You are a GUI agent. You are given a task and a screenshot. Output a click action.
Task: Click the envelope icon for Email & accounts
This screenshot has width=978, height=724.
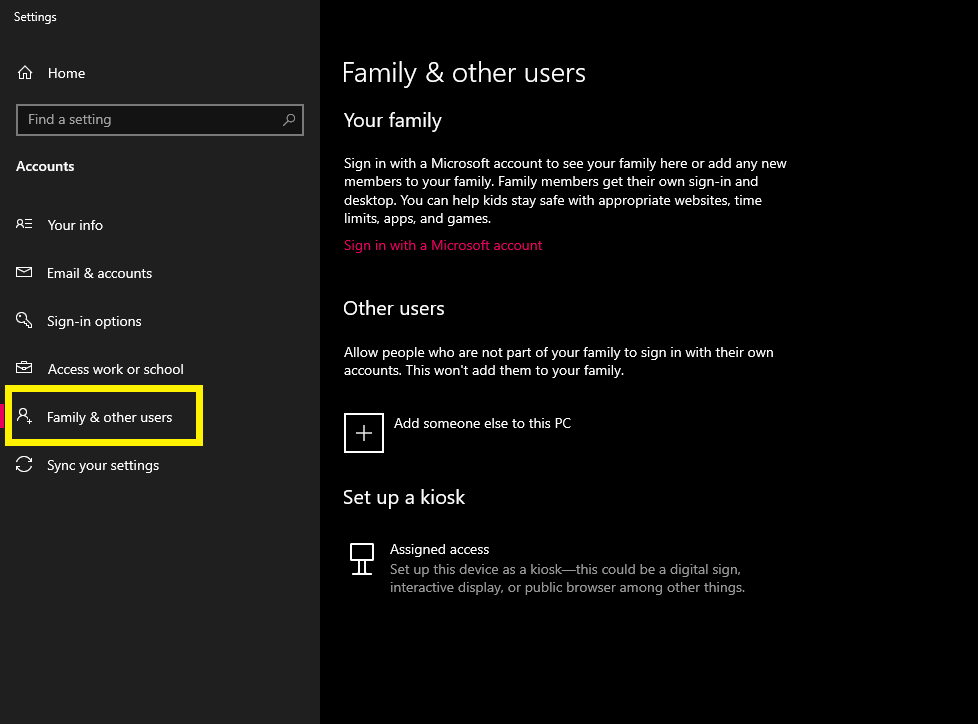[24, 272]
